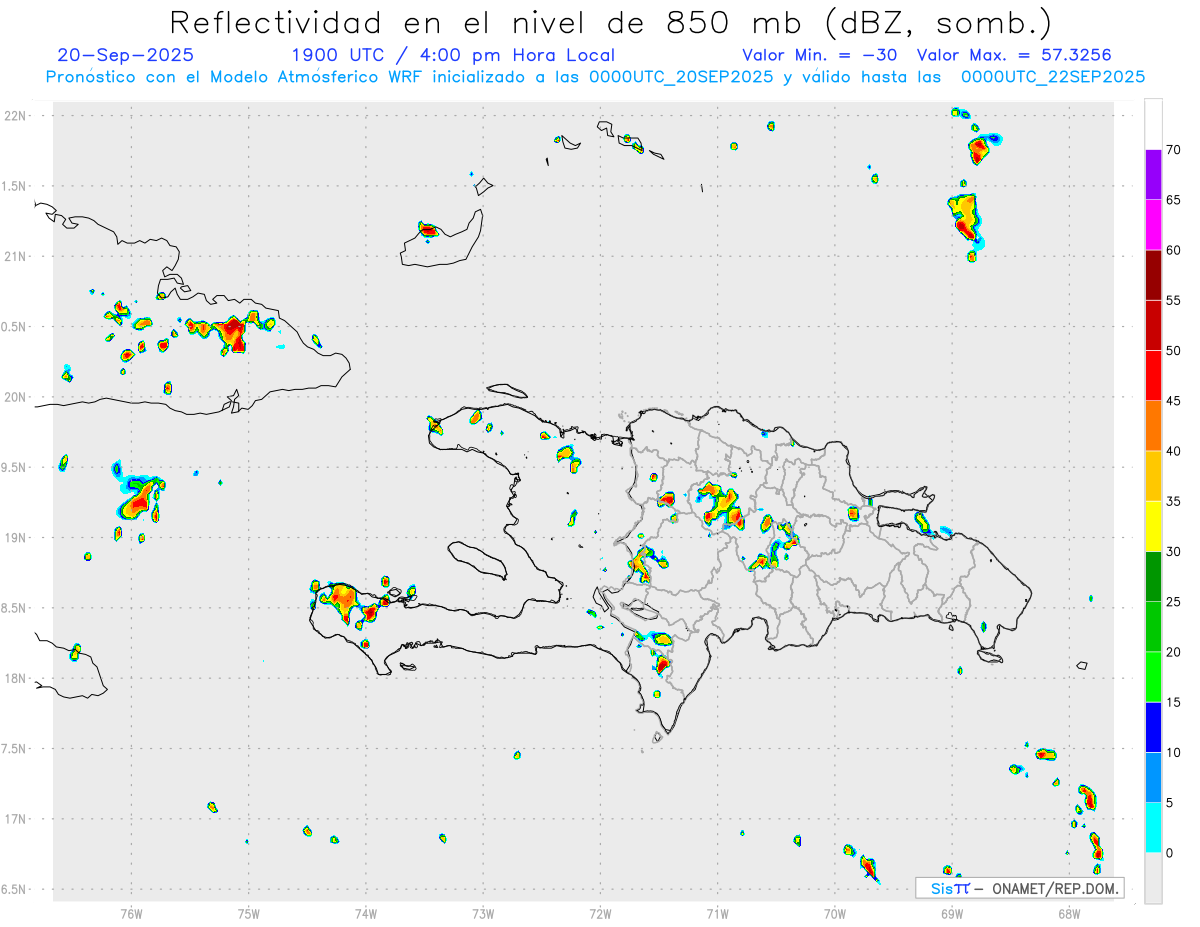Click the '73W' longitude label
The image size is (1200, 927).
[x=483, y=914]
